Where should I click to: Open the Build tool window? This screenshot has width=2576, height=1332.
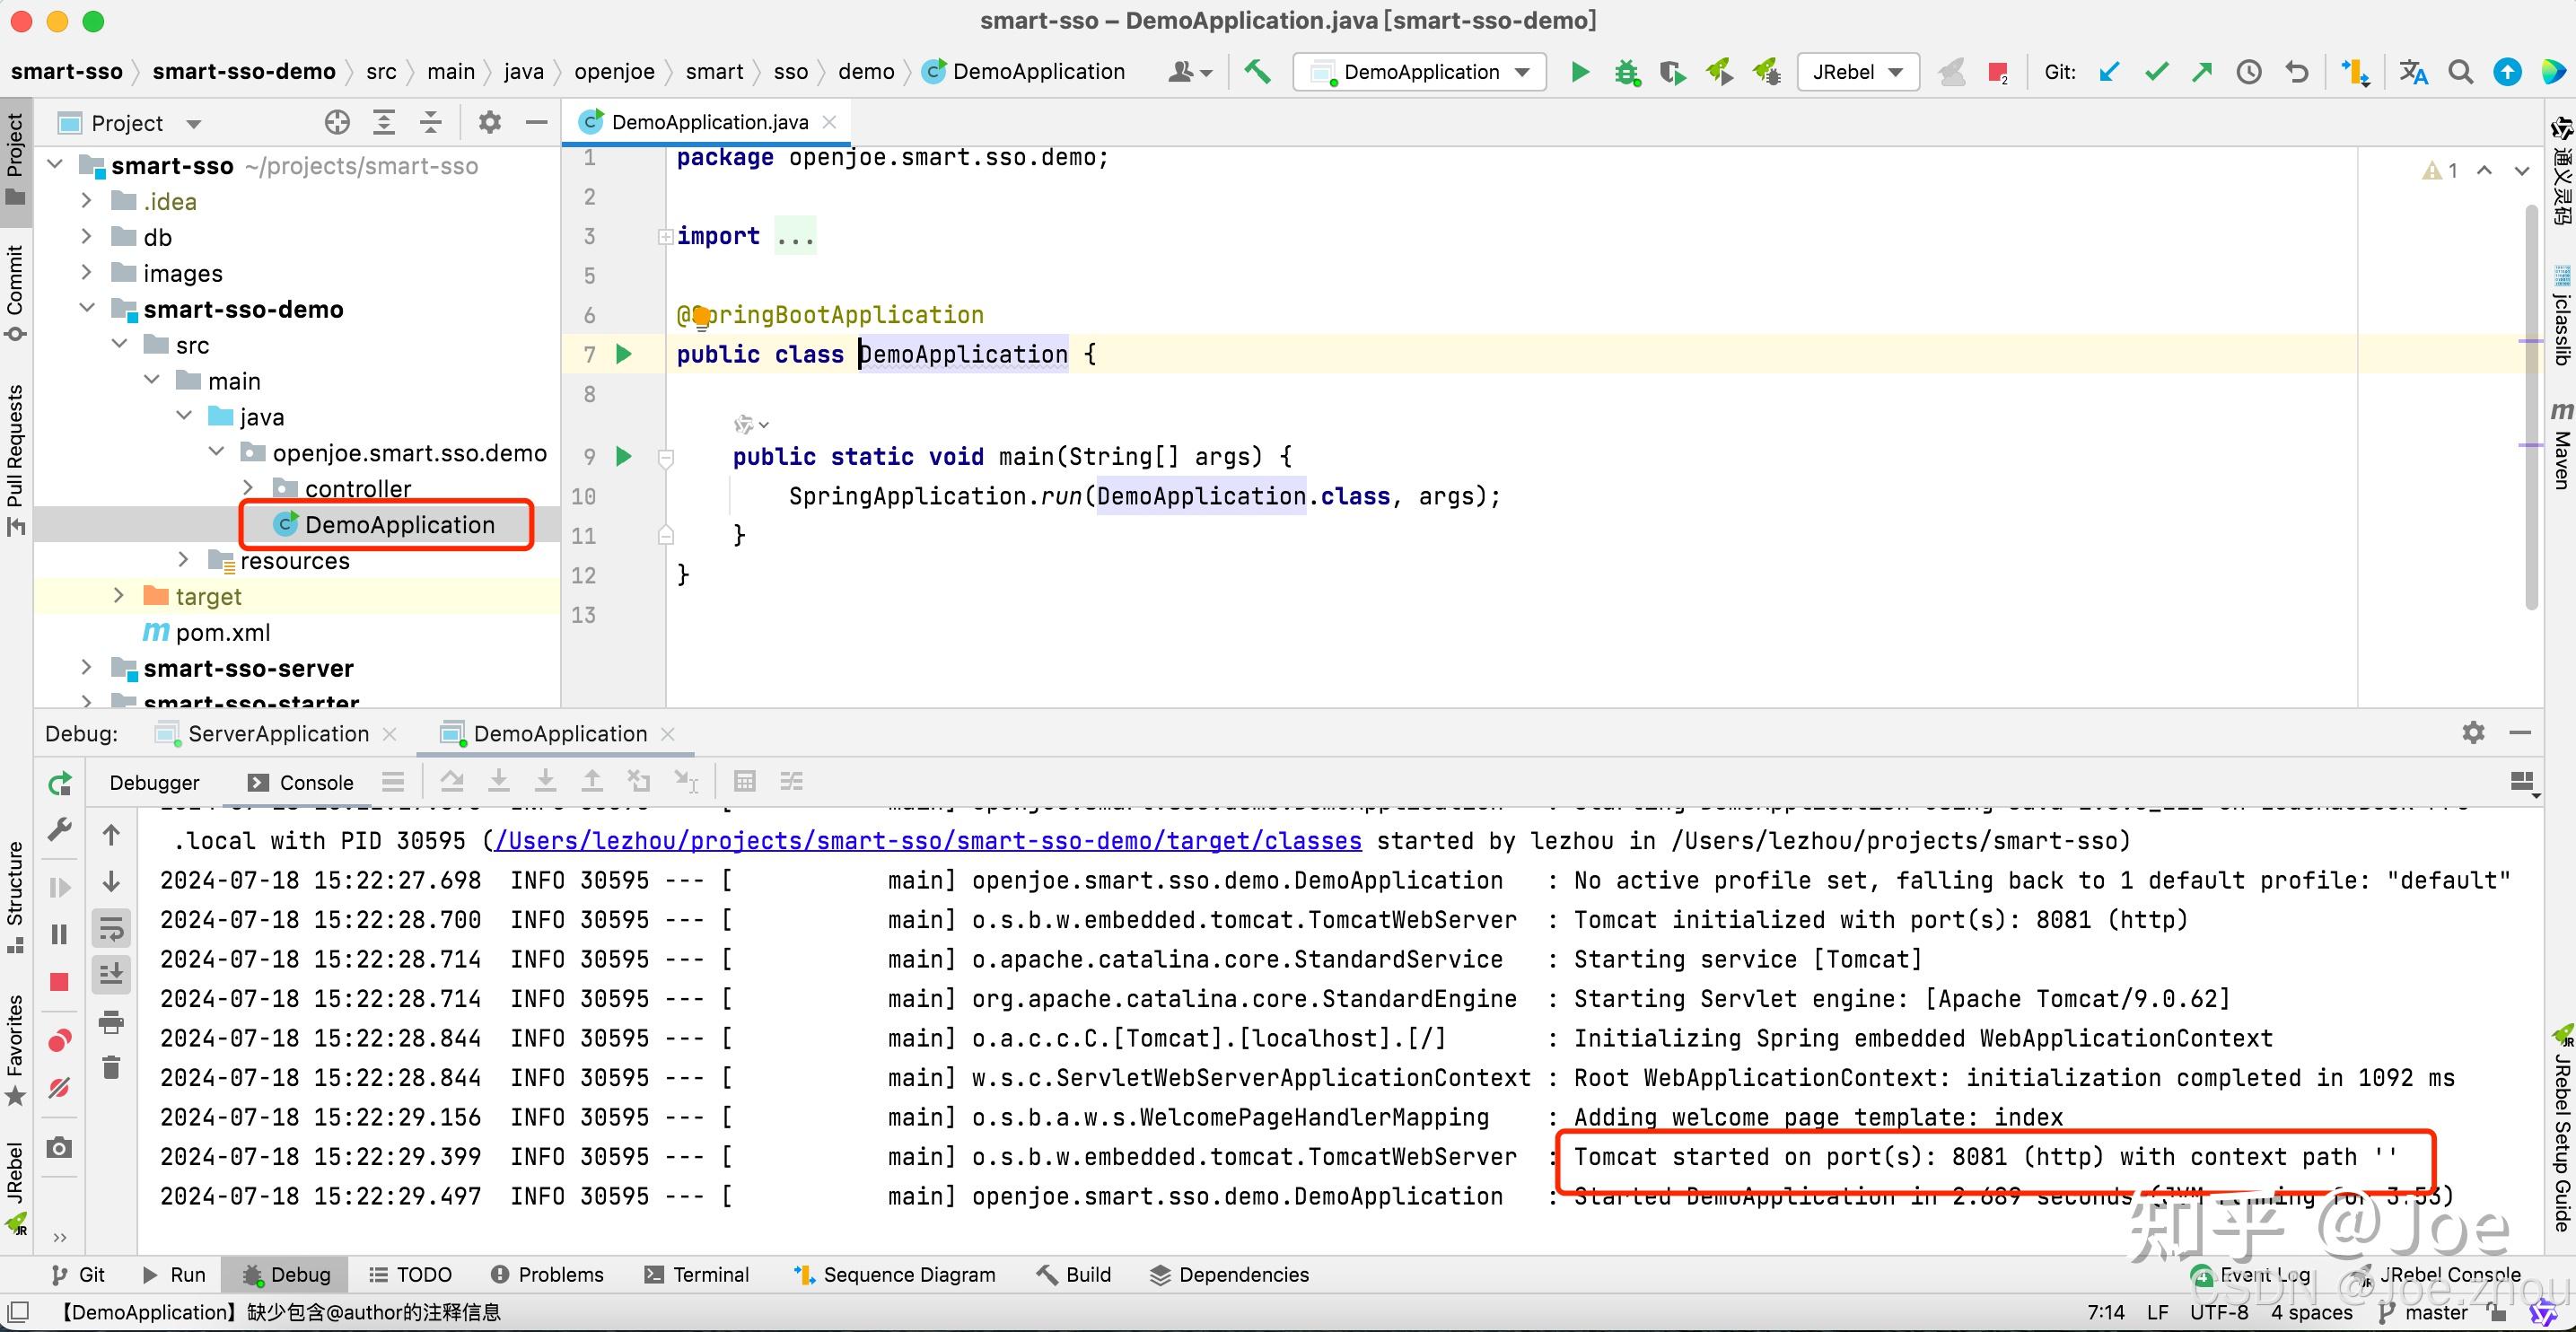[1074, 1275]
